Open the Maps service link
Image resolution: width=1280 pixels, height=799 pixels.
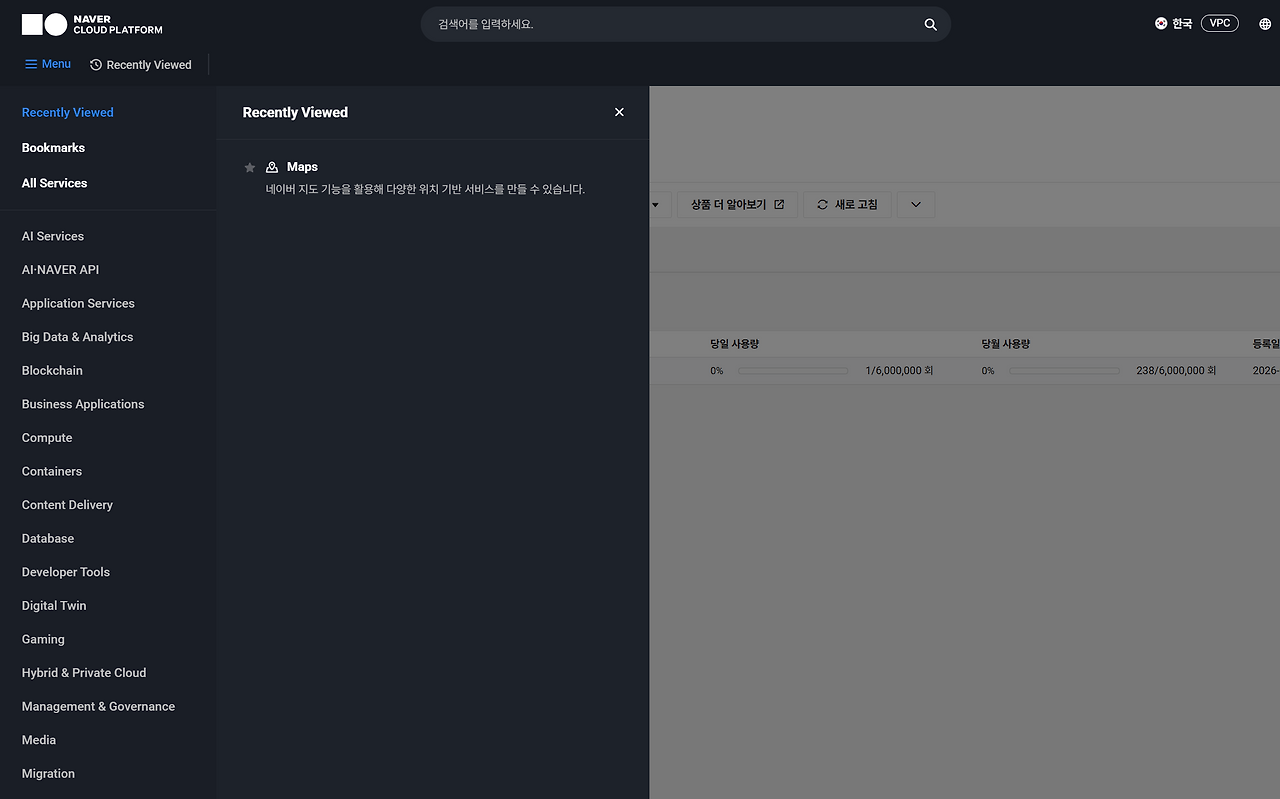pyautogui.click(x=302, y=167)
